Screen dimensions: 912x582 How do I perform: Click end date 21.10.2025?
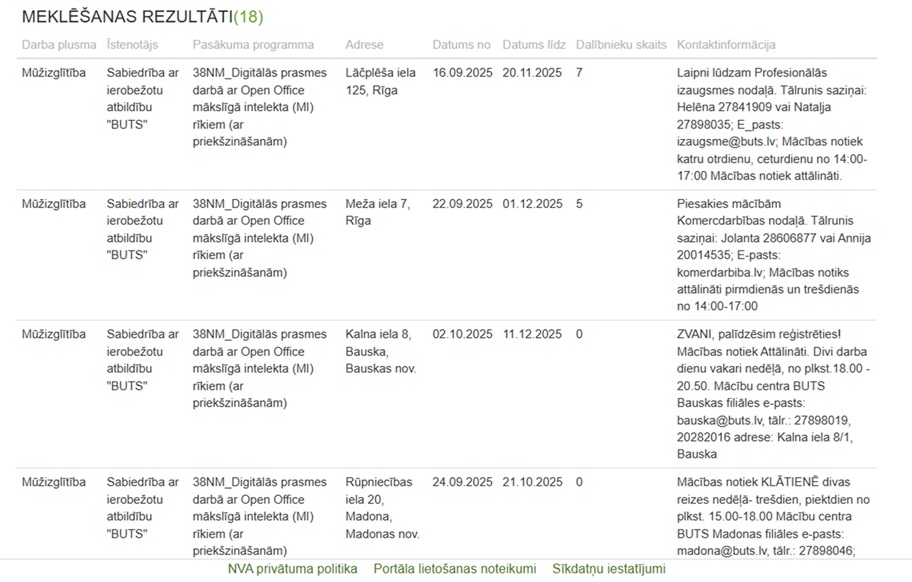(x=532, y=482)
